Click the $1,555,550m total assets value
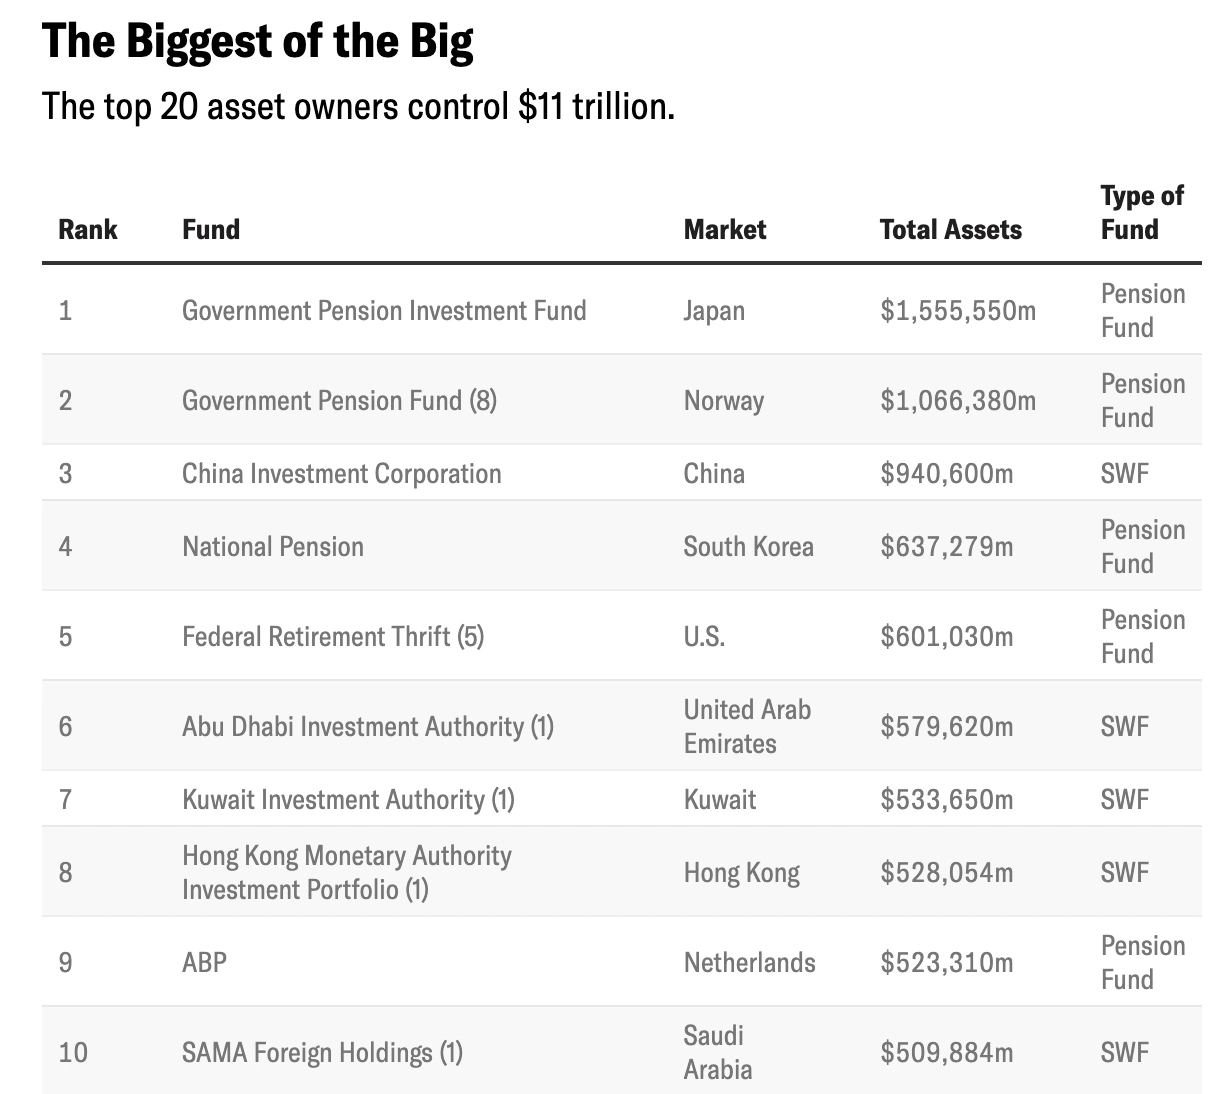 tap(958, 310)
